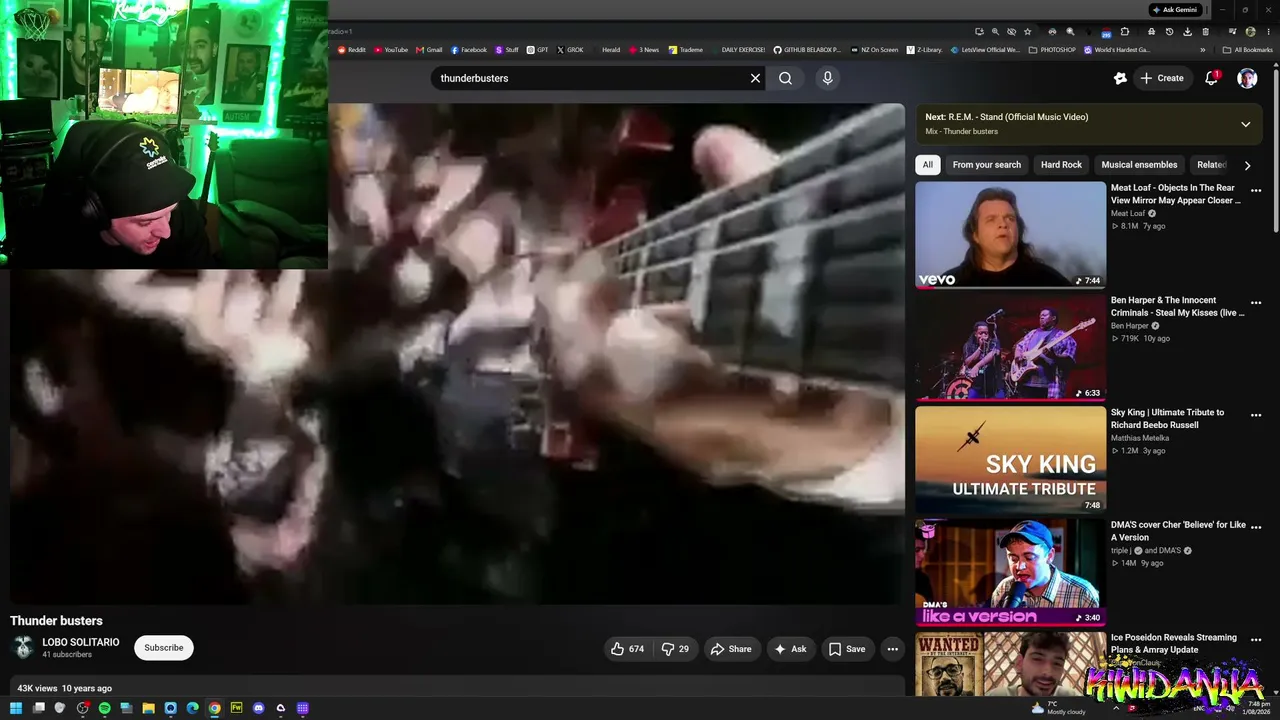Select the Musical ensembles chip
This screenshot has width=1280, height=720.
[x=1139, y=165]
